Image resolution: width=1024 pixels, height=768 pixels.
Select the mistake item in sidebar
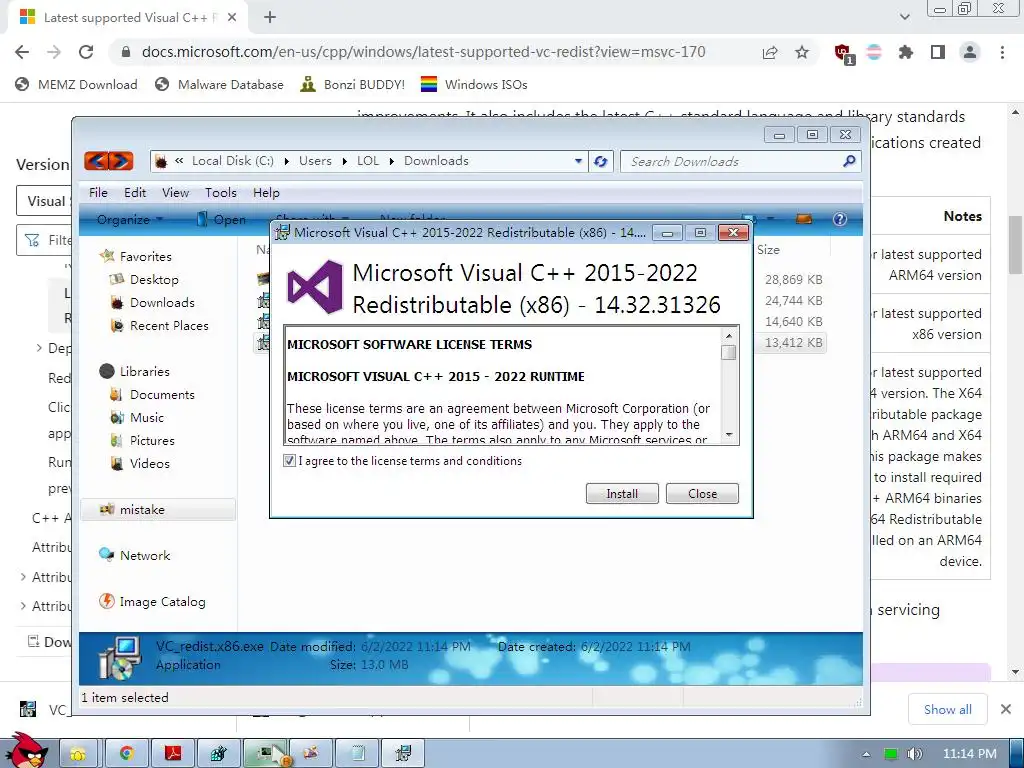(157, 509)
